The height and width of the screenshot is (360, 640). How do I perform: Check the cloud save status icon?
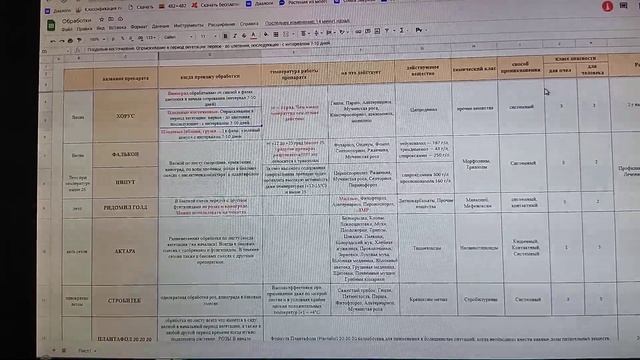coord(120,19)
